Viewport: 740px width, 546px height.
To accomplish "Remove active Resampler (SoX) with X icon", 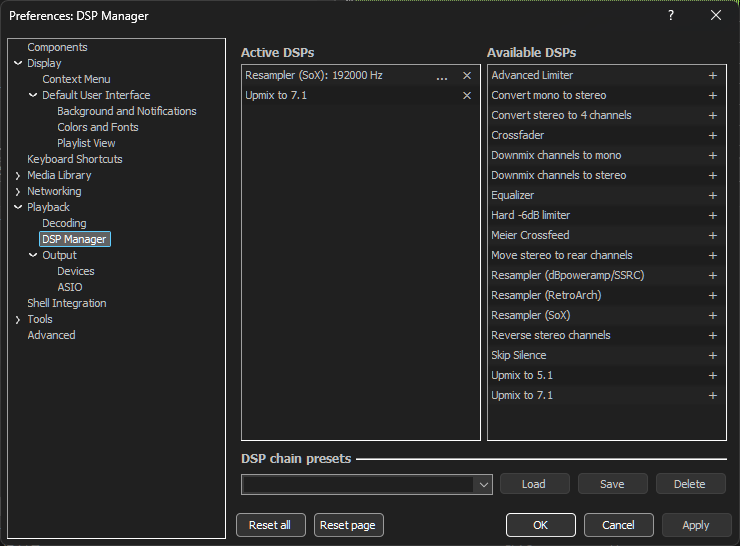I will pyautogui.click(x=467, y=76).
